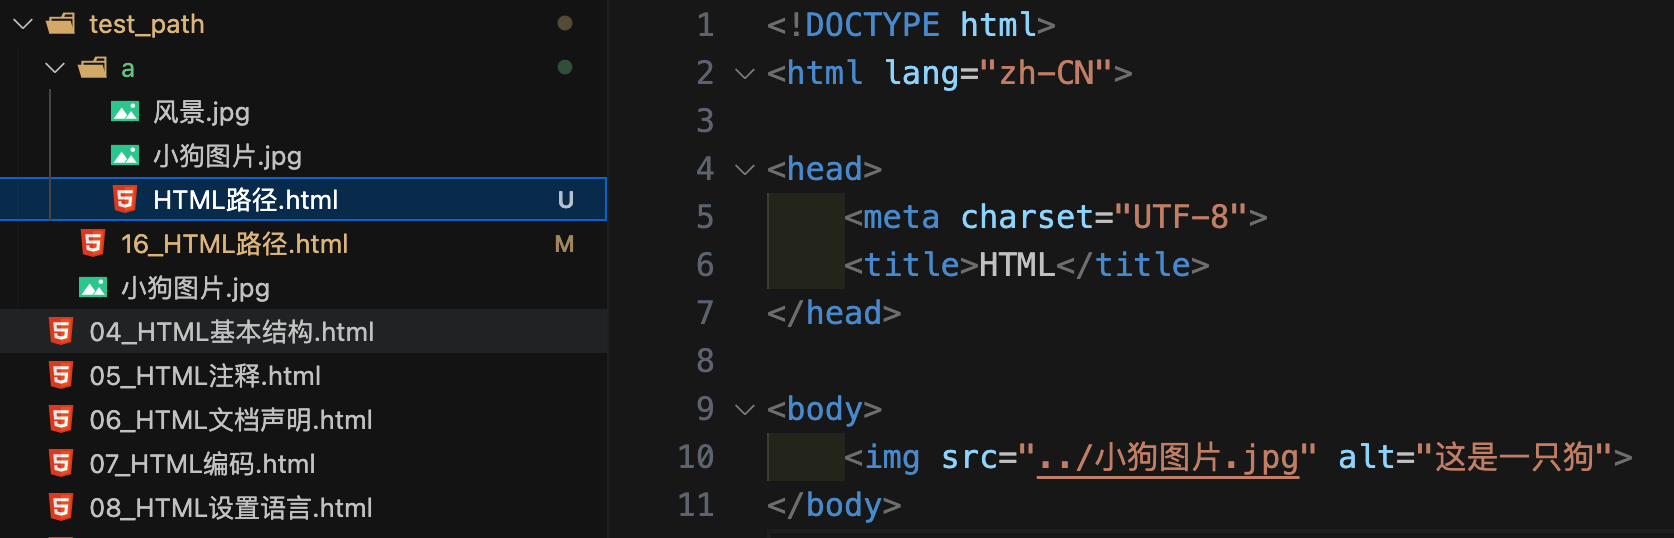Open file 06_HTML文档声明.html

pyautogui.click(x=231, y=420)
